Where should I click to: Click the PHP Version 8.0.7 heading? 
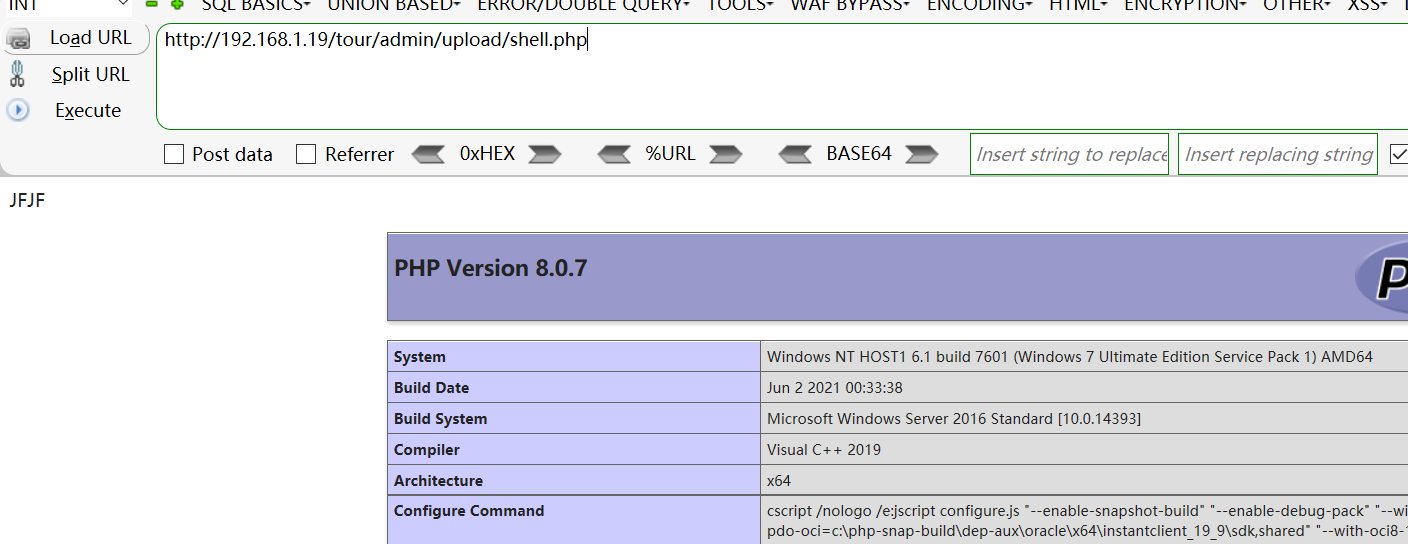point(490,268)
